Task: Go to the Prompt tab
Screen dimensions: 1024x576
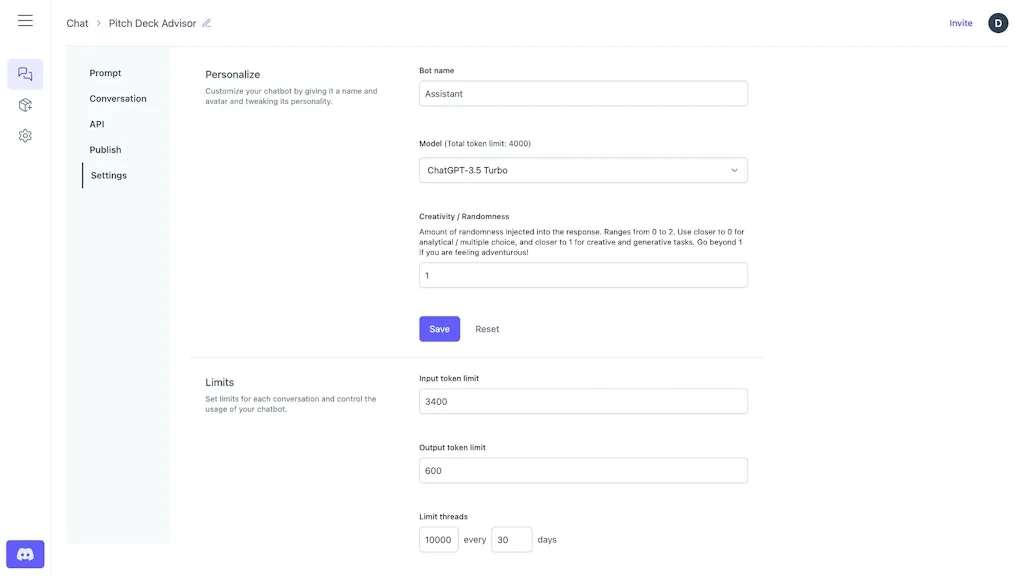Action: pyautogui.click(x=105, y=73)
